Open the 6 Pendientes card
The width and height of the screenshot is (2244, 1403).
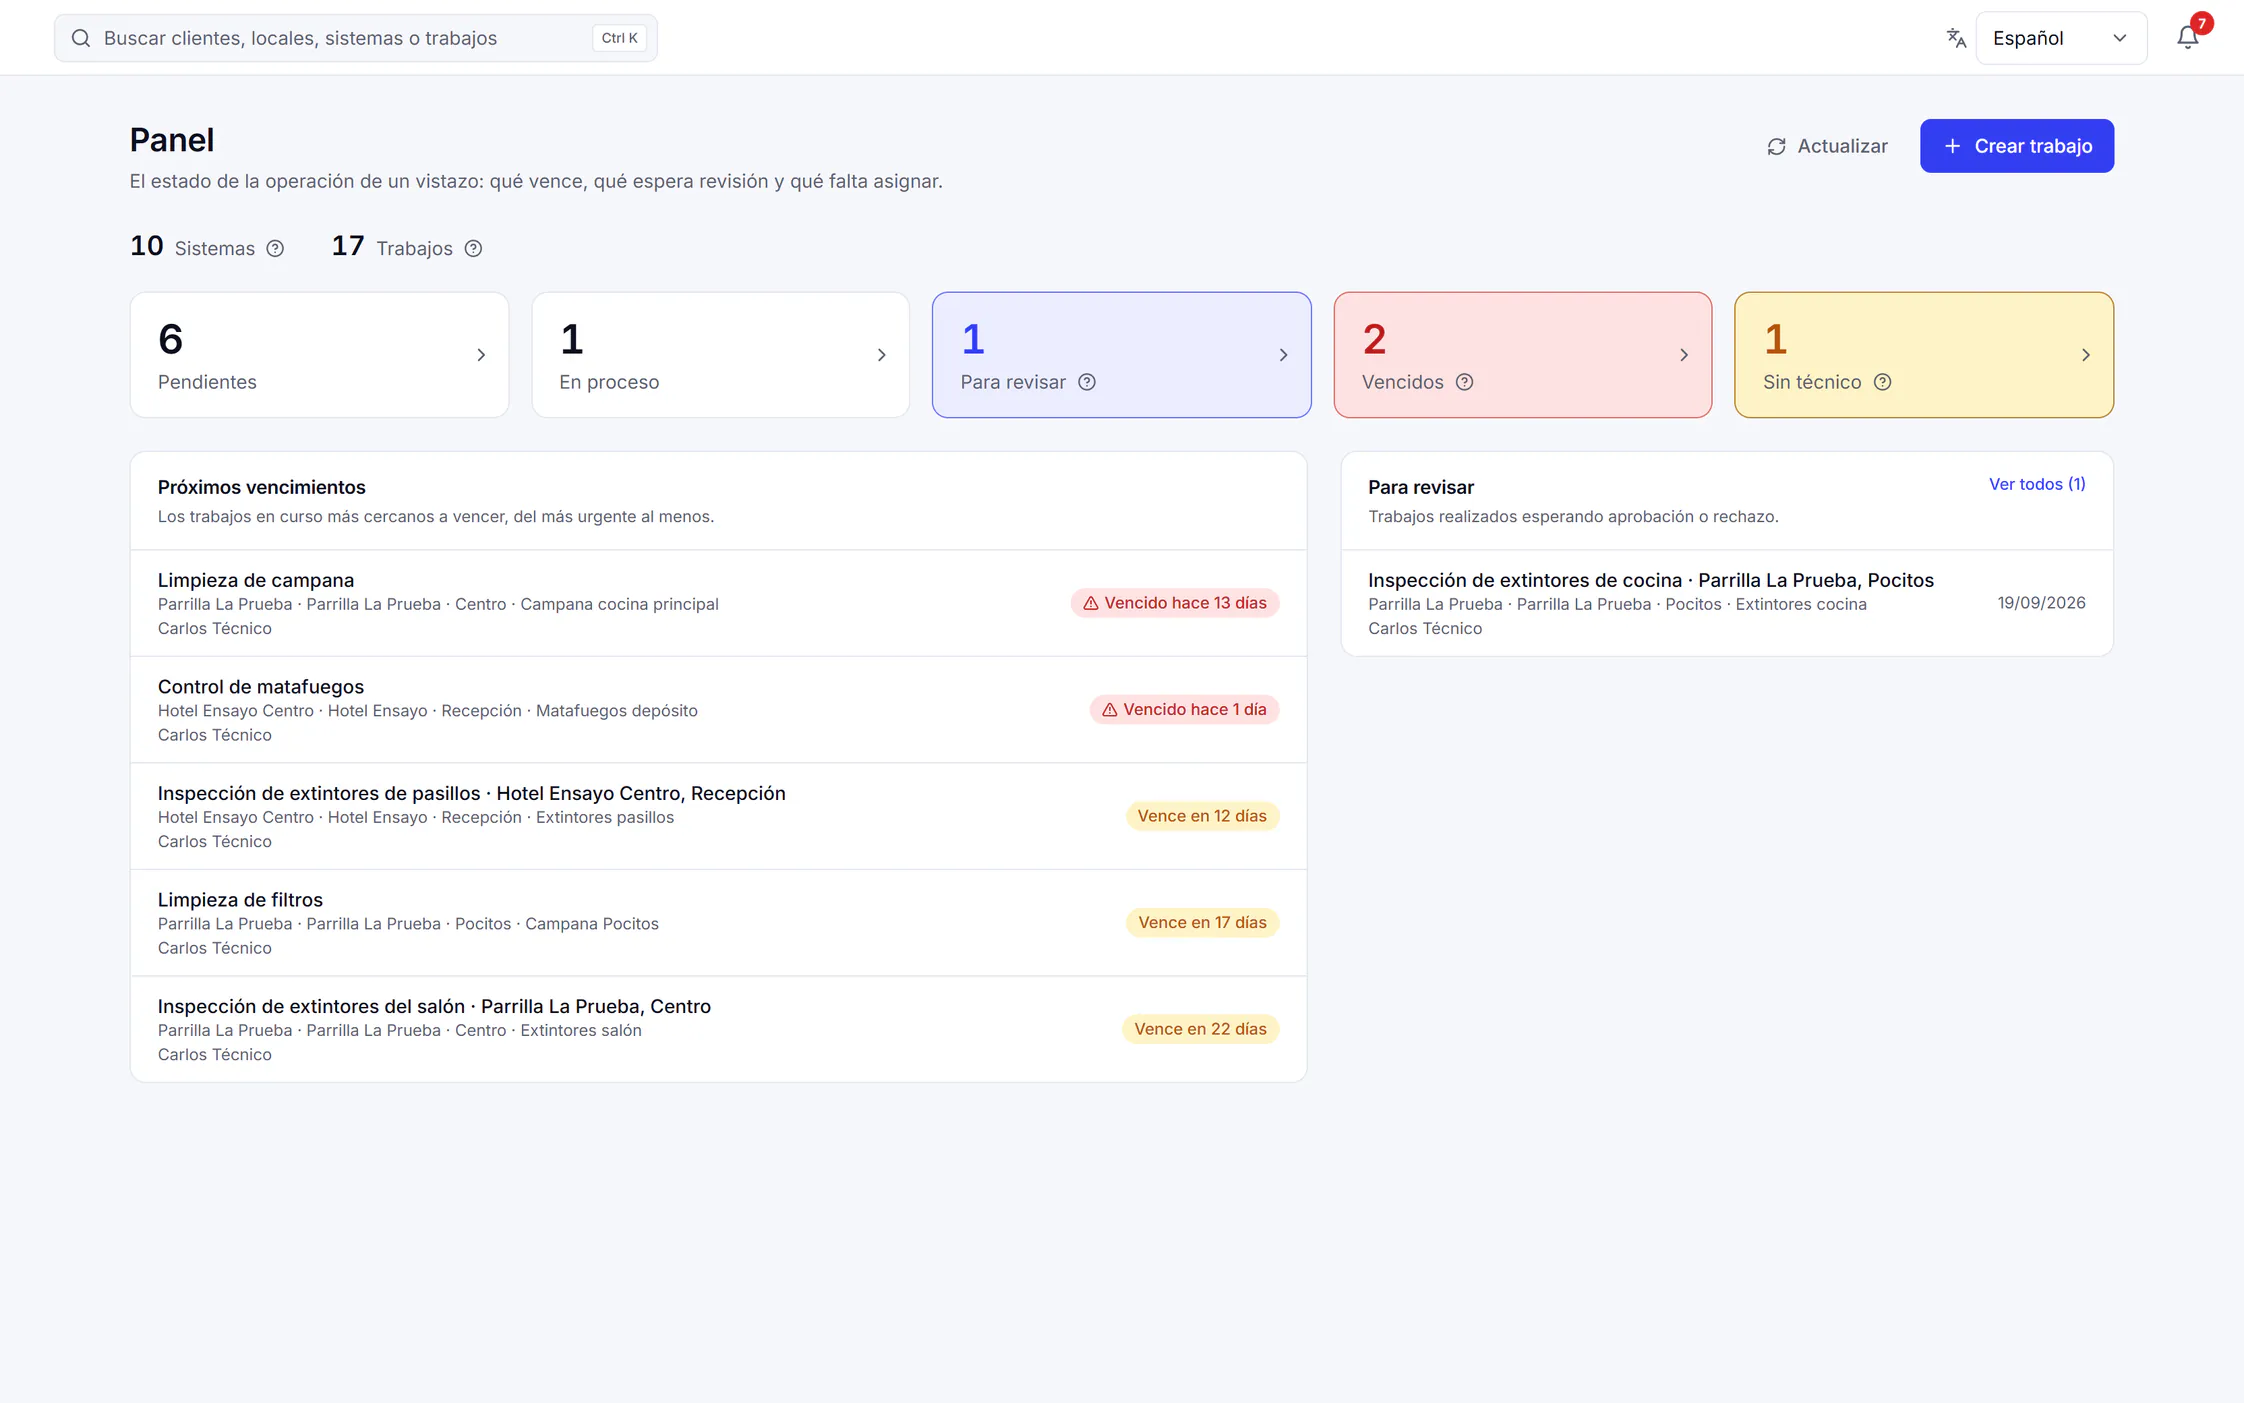(320, 355)
